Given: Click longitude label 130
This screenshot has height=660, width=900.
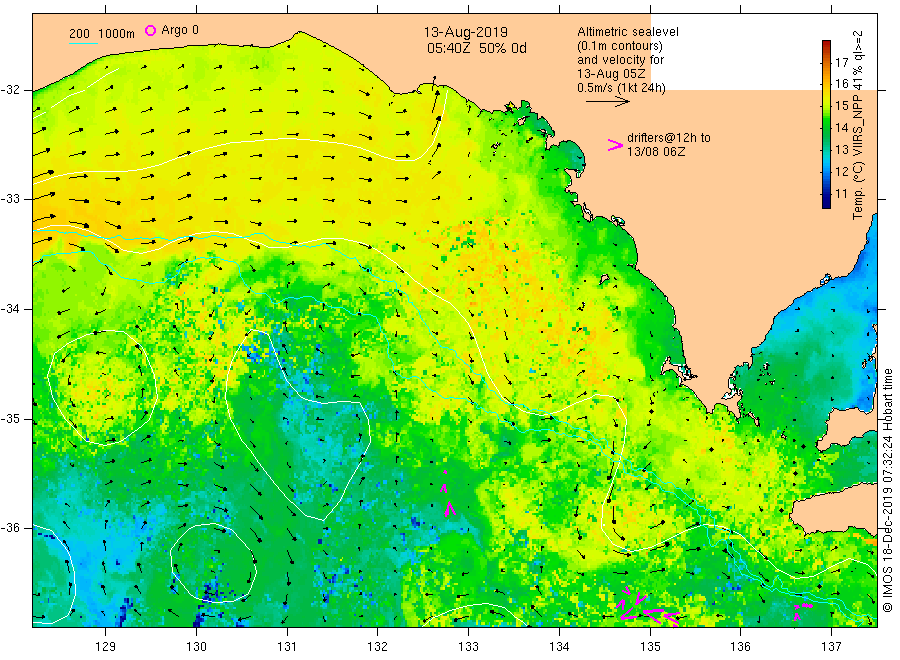Looking at the screenshot, I should 196,647.
